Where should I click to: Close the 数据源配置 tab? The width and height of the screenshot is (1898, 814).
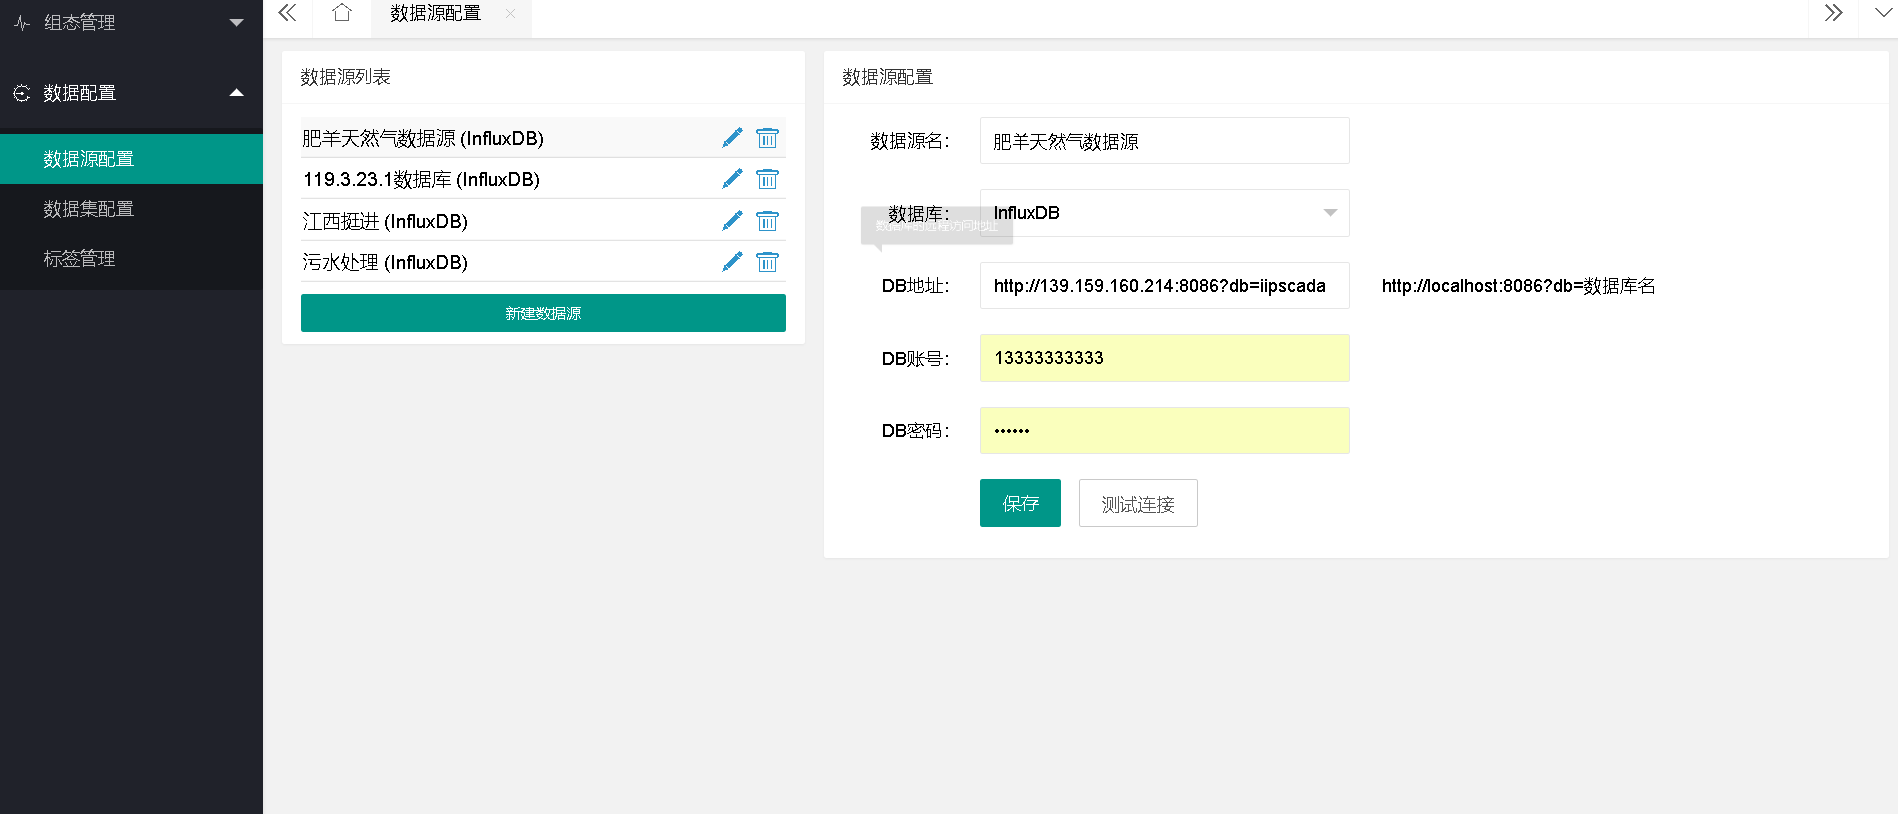510,13
